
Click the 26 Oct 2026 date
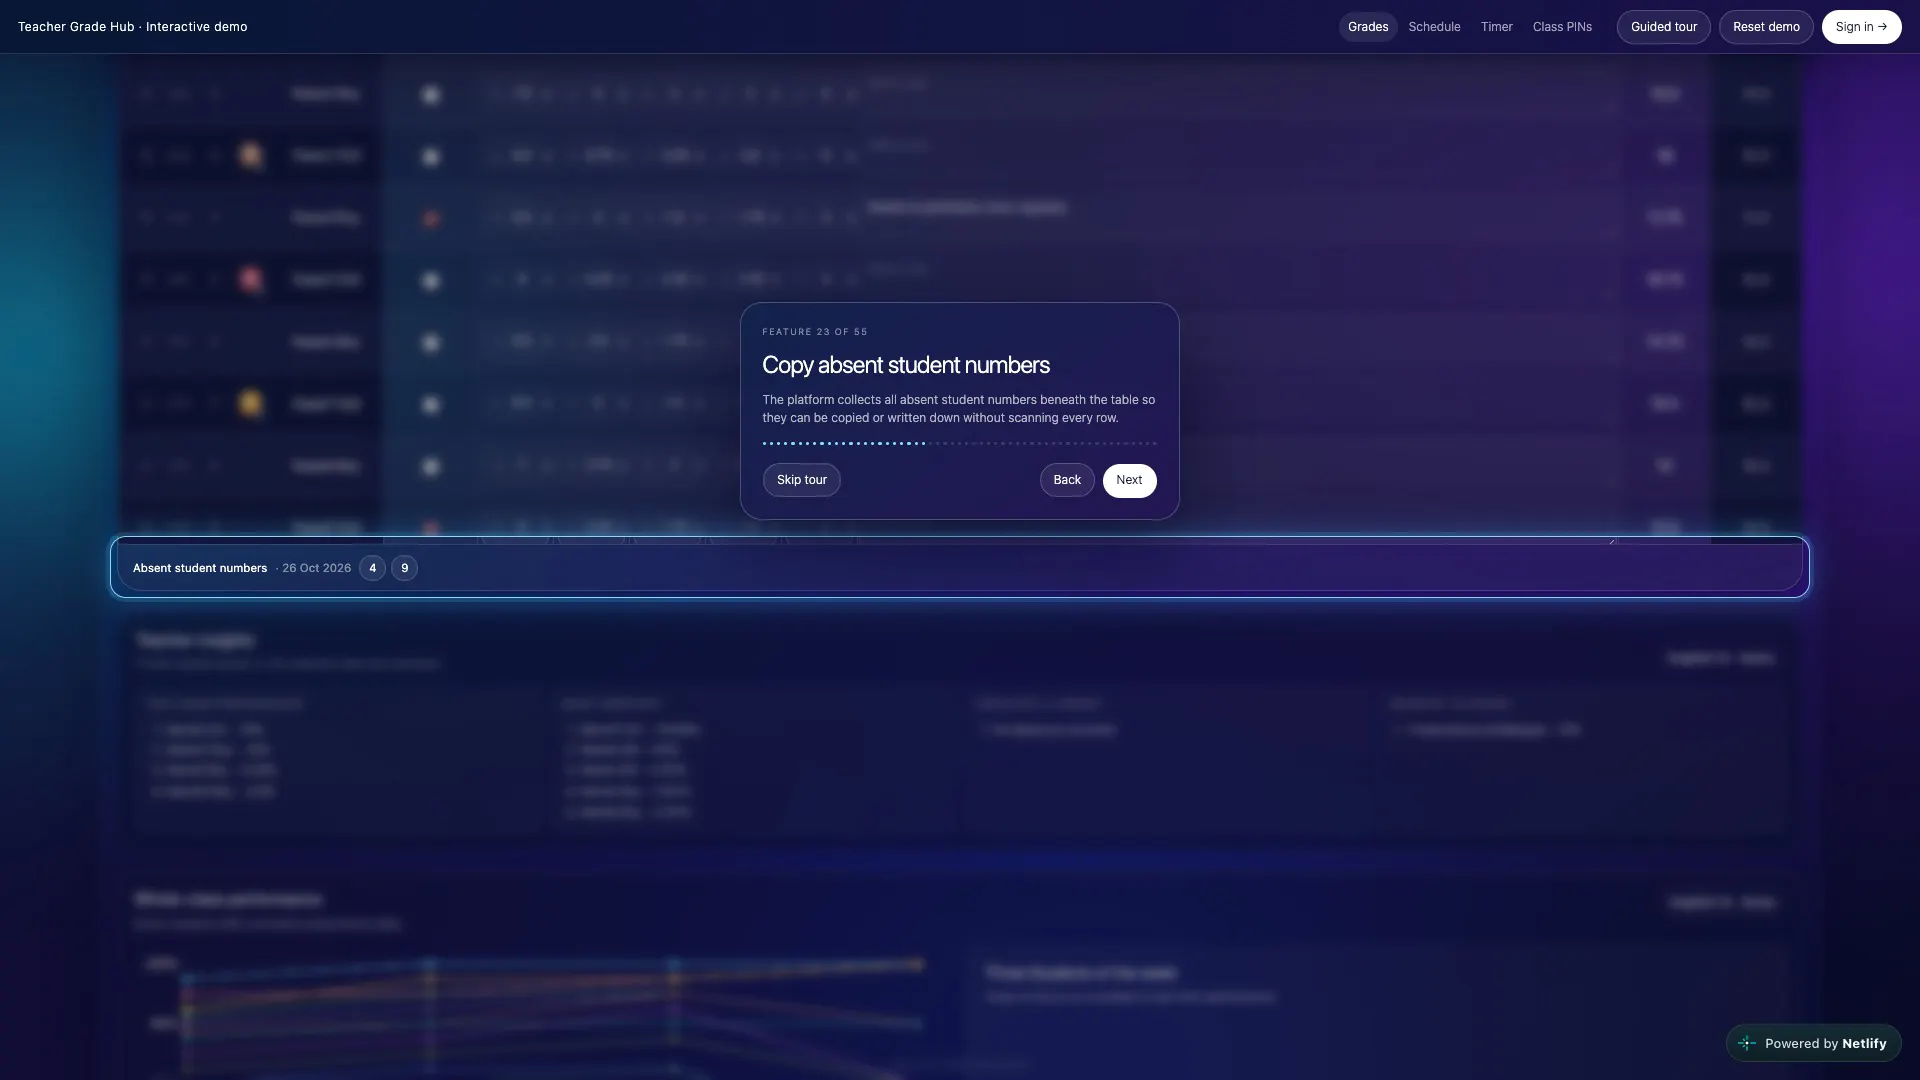click(x=316, y=568)
